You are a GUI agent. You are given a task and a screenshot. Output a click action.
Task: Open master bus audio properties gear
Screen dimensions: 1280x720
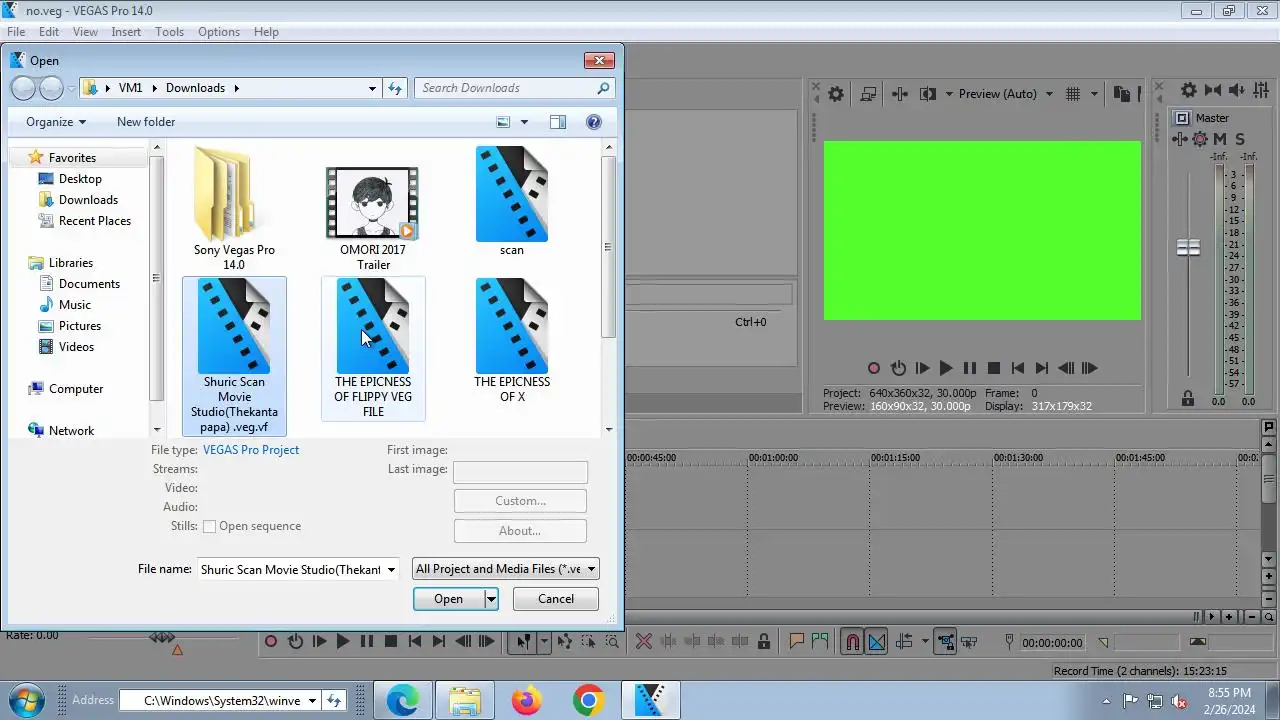[x=1188, y=90]
